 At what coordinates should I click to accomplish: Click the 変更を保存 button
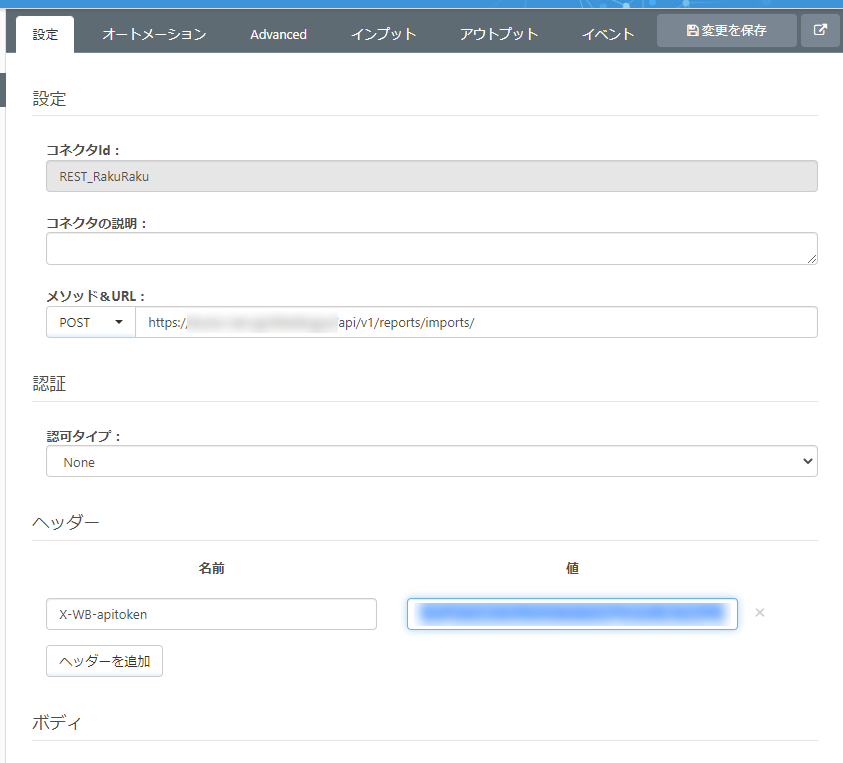tap(726, 31)
